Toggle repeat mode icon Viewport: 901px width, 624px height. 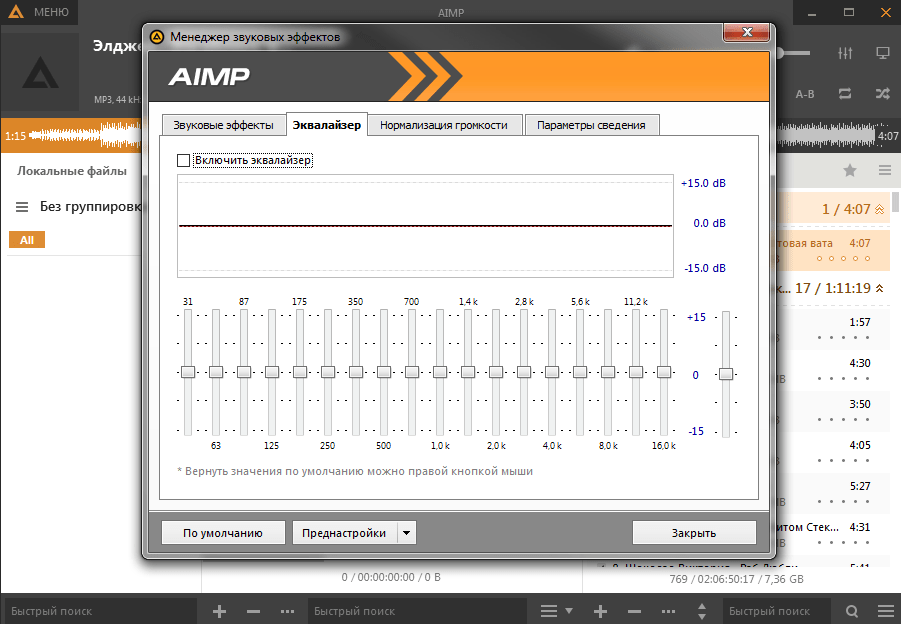click(845, 94)
